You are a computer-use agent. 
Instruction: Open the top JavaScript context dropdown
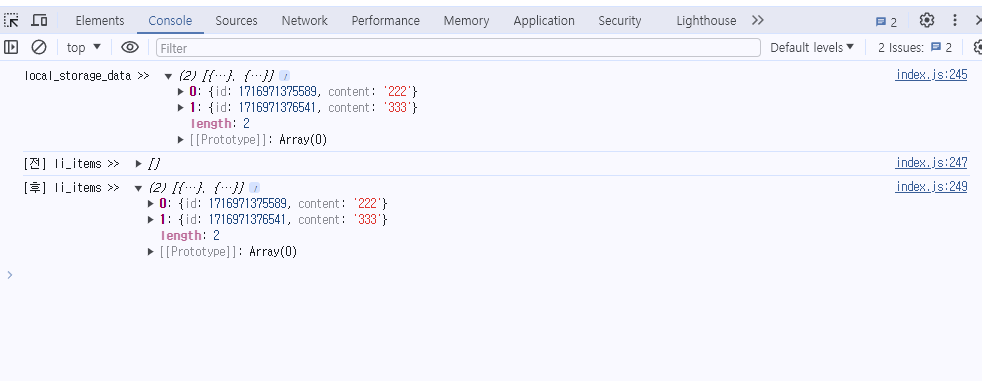(84, 47)
